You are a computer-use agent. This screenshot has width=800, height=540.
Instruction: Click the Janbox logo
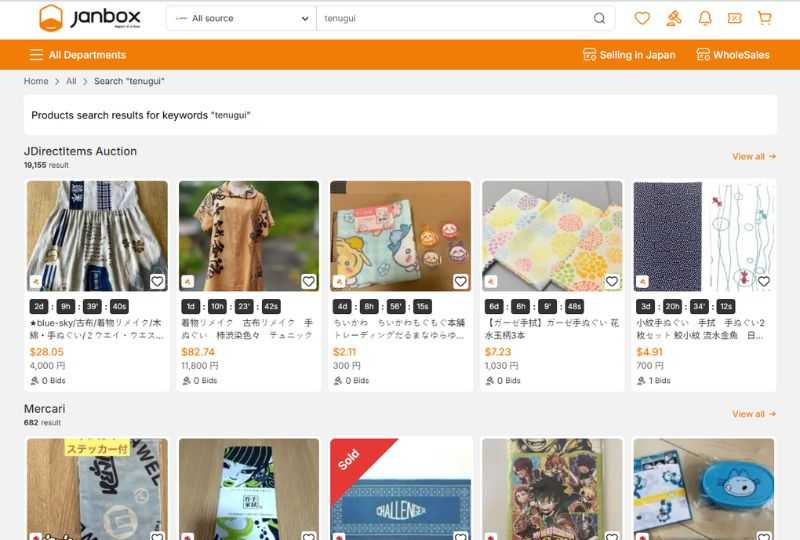click(x=90, y=18)
